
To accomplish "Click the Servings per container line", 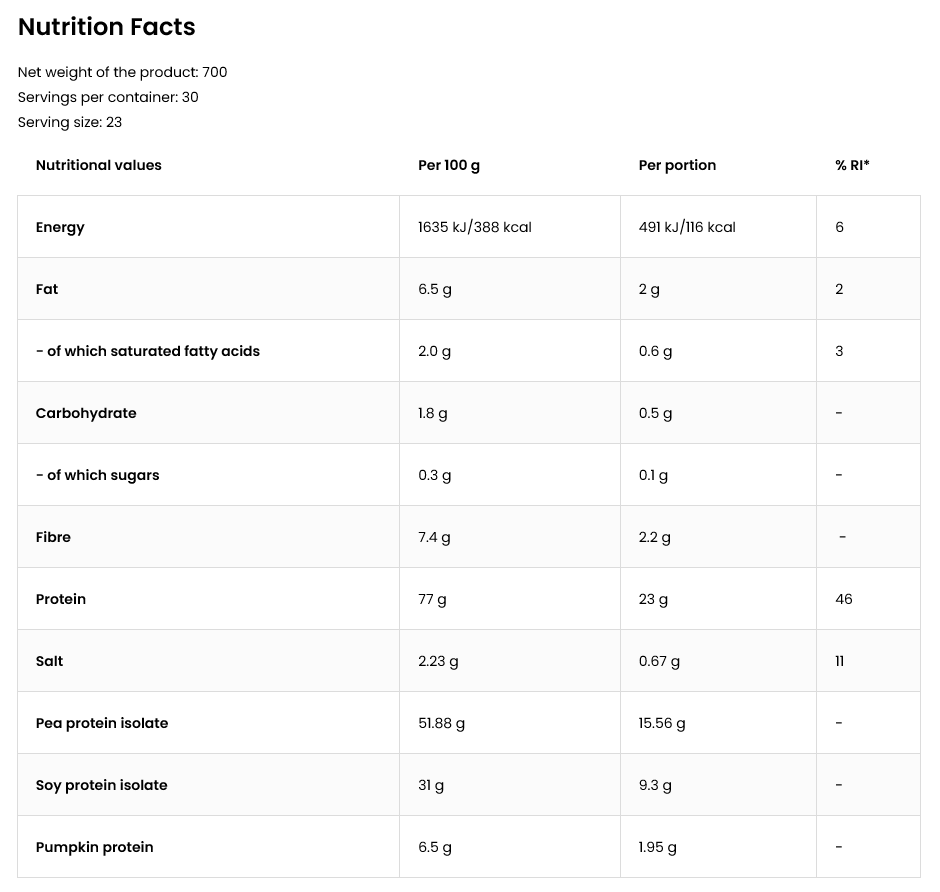I will [x=108, y=97].
